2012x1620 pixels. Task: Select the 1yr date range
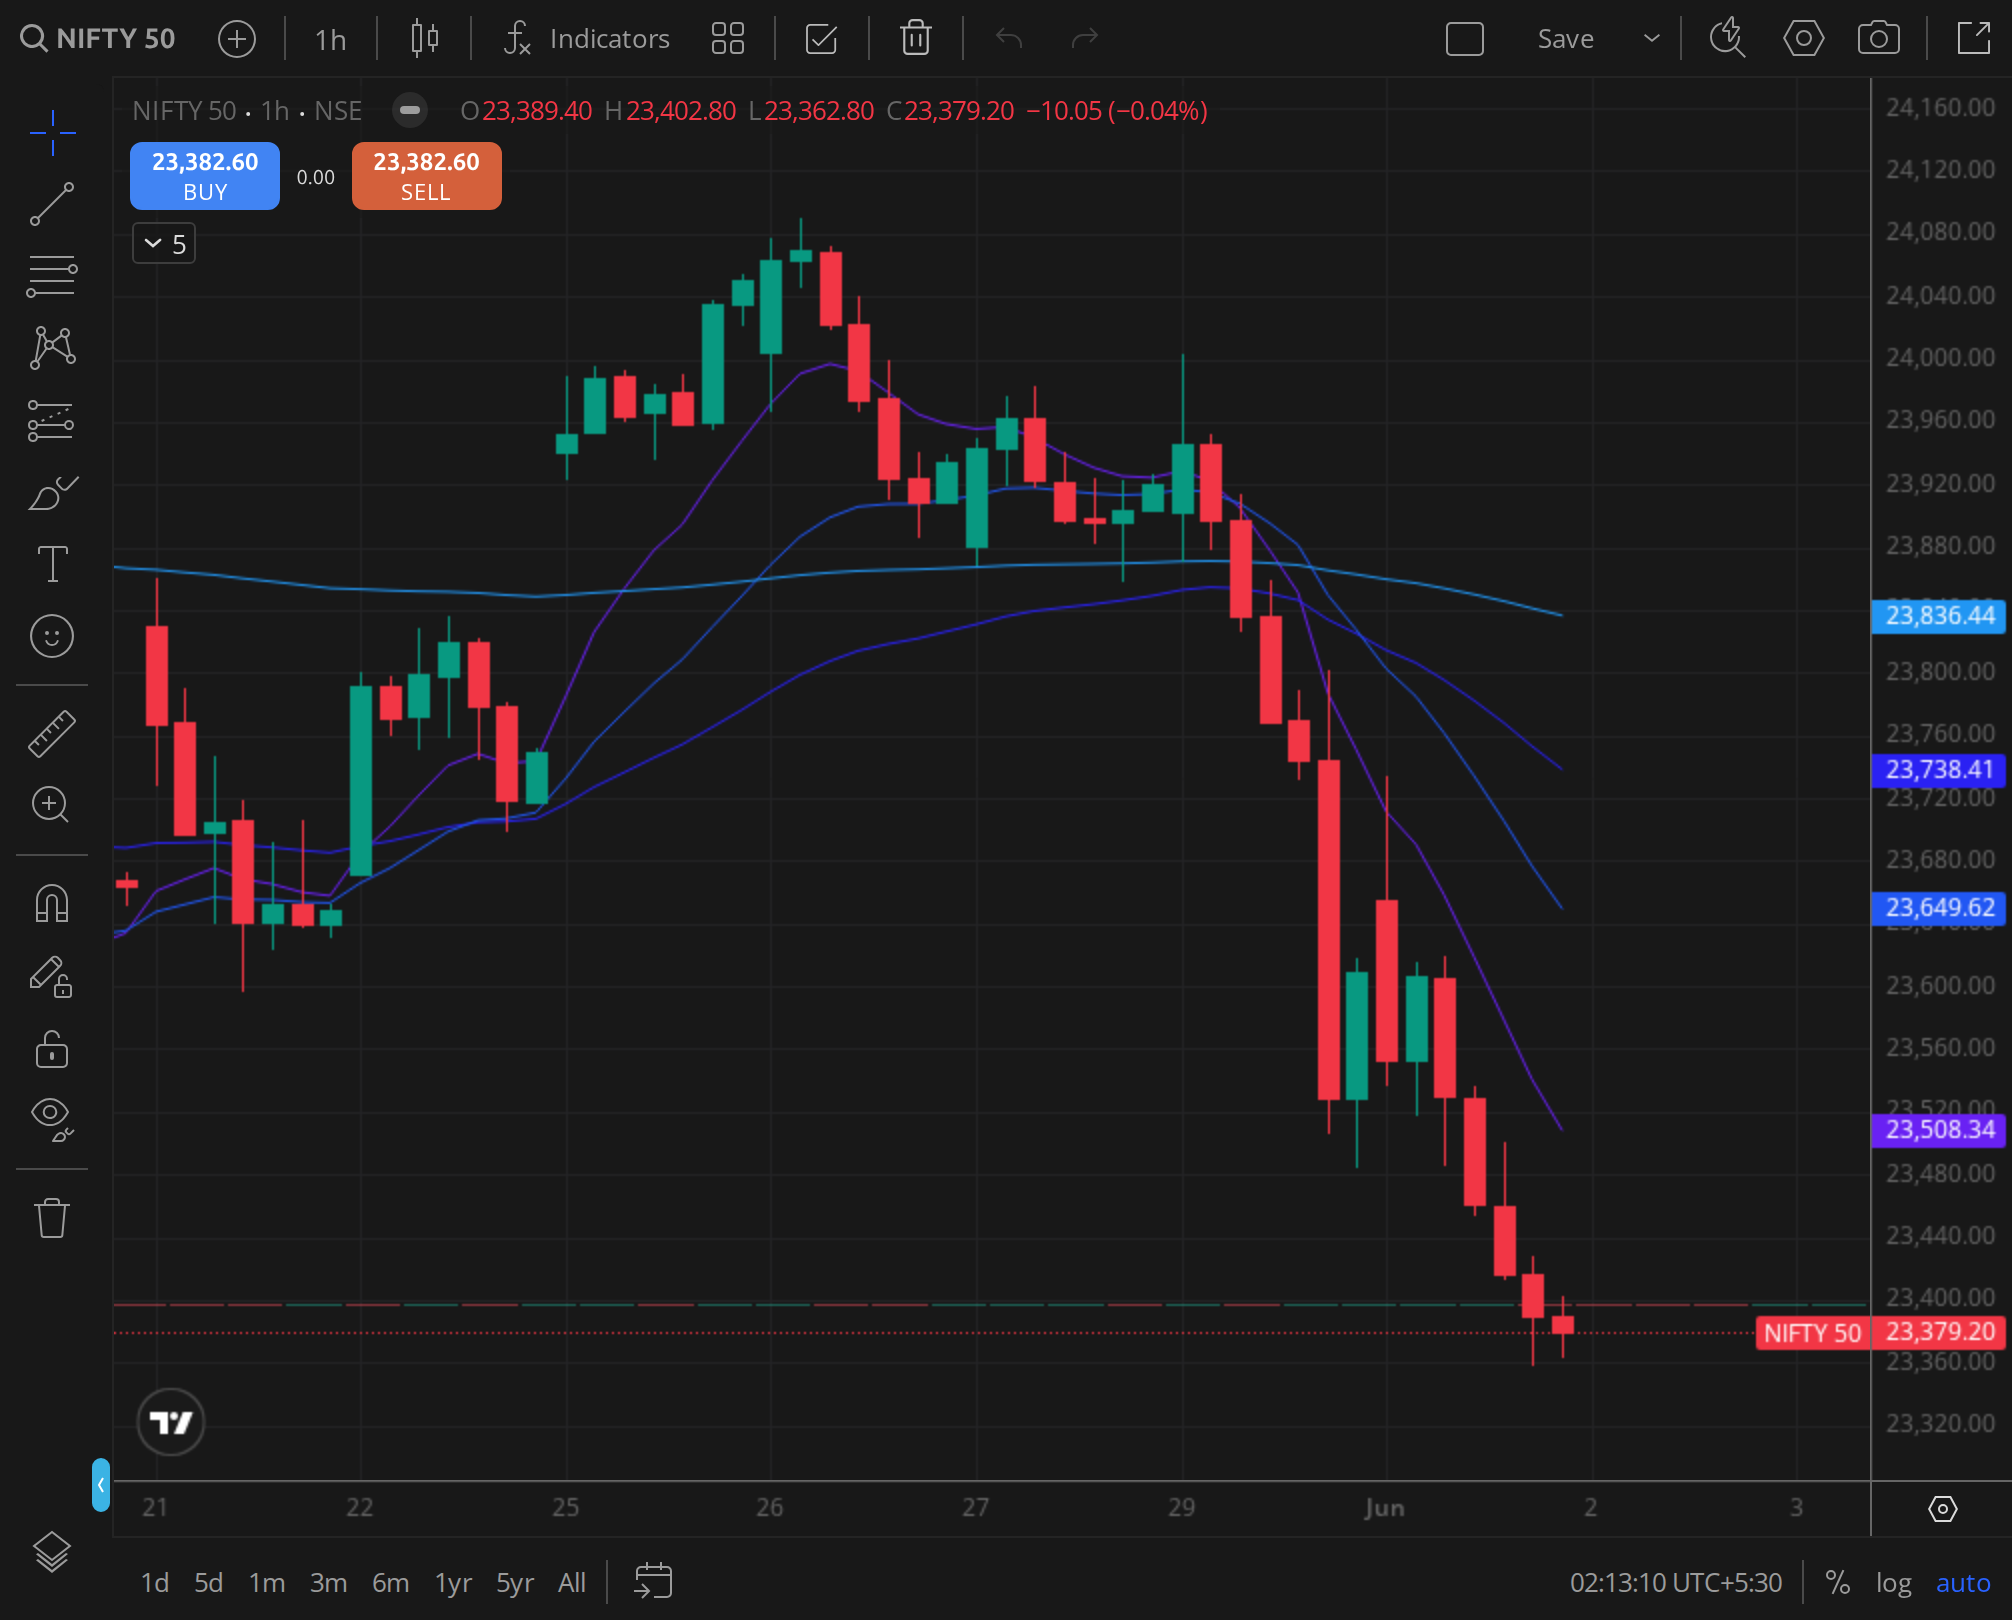(453, 1583)
